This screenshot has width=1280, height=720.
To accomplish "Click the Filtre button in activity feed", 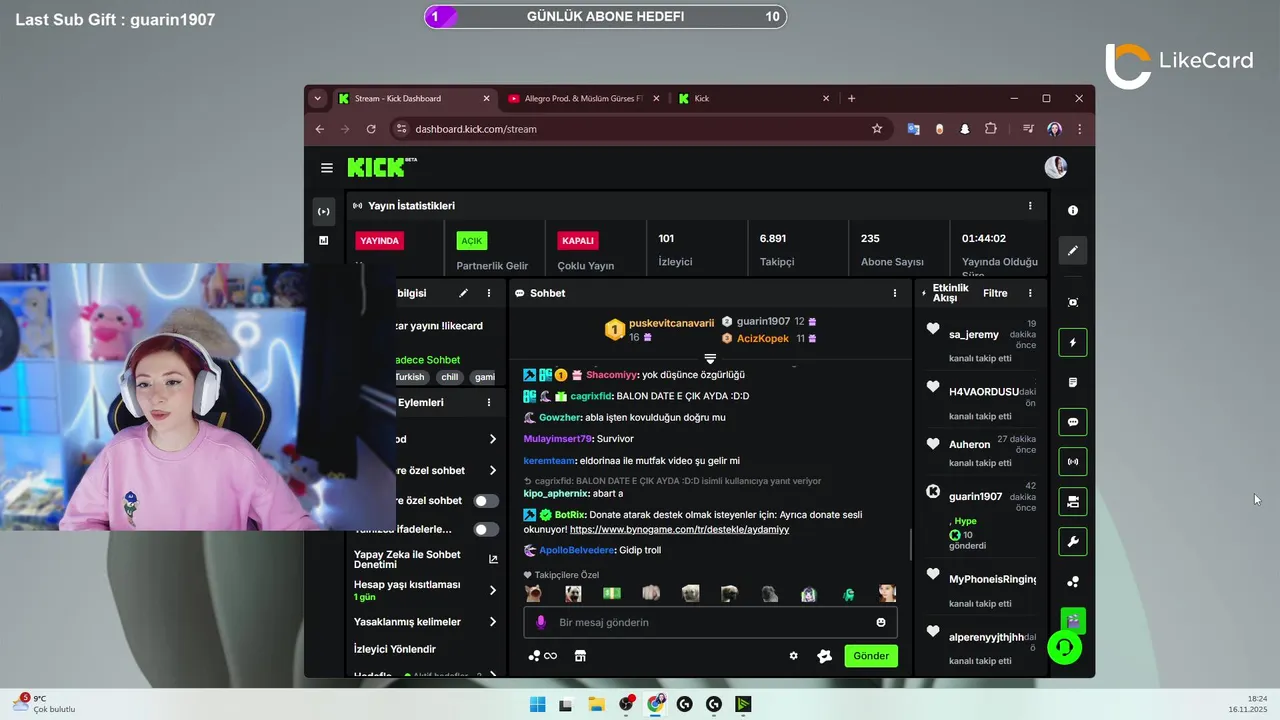I will (x=995, y=293).
